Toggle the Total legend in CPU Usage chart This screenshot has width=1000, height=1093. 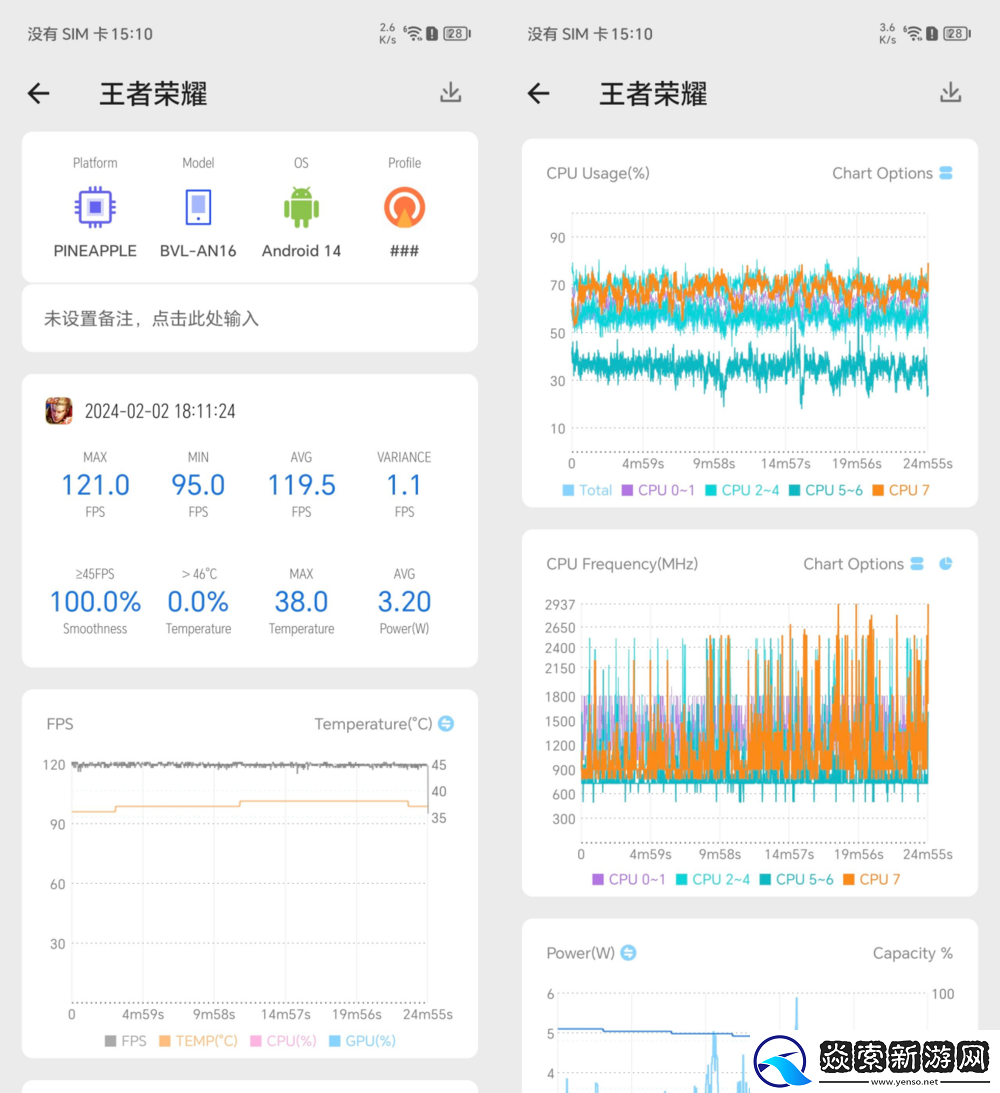coord(587,490)
